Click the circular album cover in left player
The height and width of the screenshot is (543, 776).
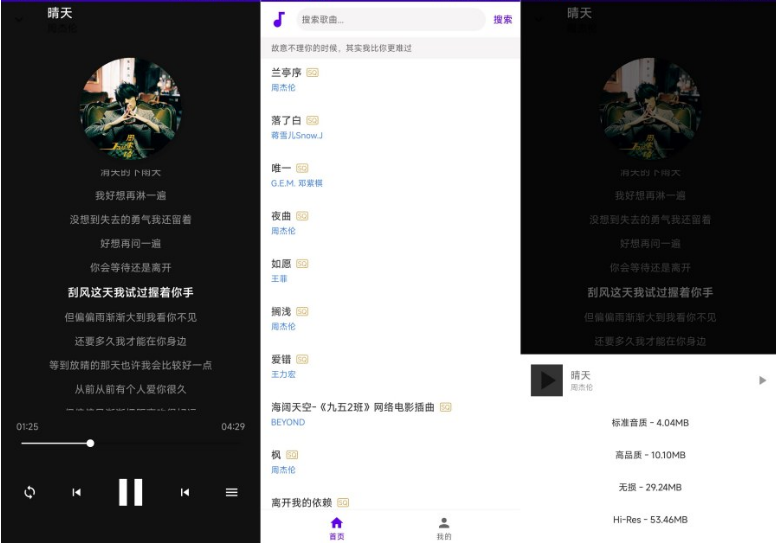(x=131, y=109)
